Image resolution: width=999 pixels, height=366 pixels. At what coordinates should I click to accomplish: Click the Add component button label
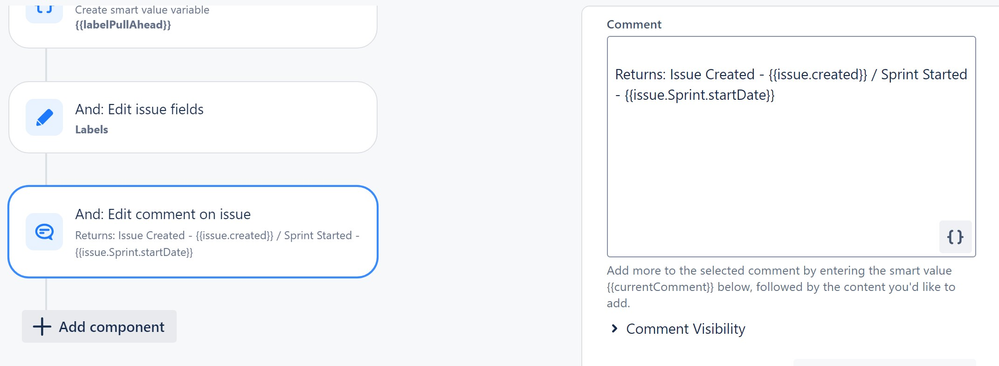point(111,327)
